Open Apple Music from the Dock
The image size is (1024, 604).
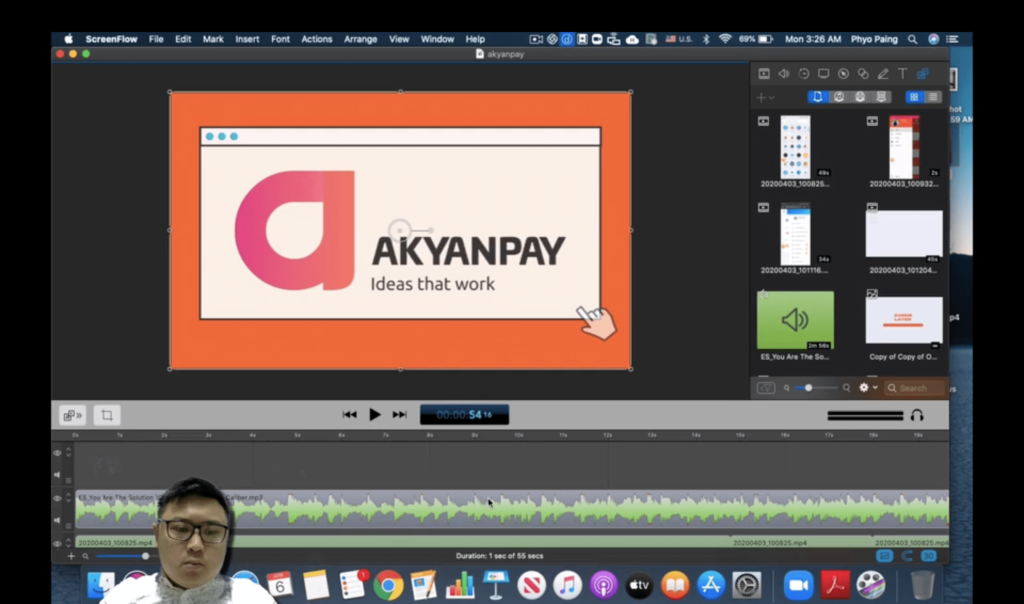pos(568,585)
